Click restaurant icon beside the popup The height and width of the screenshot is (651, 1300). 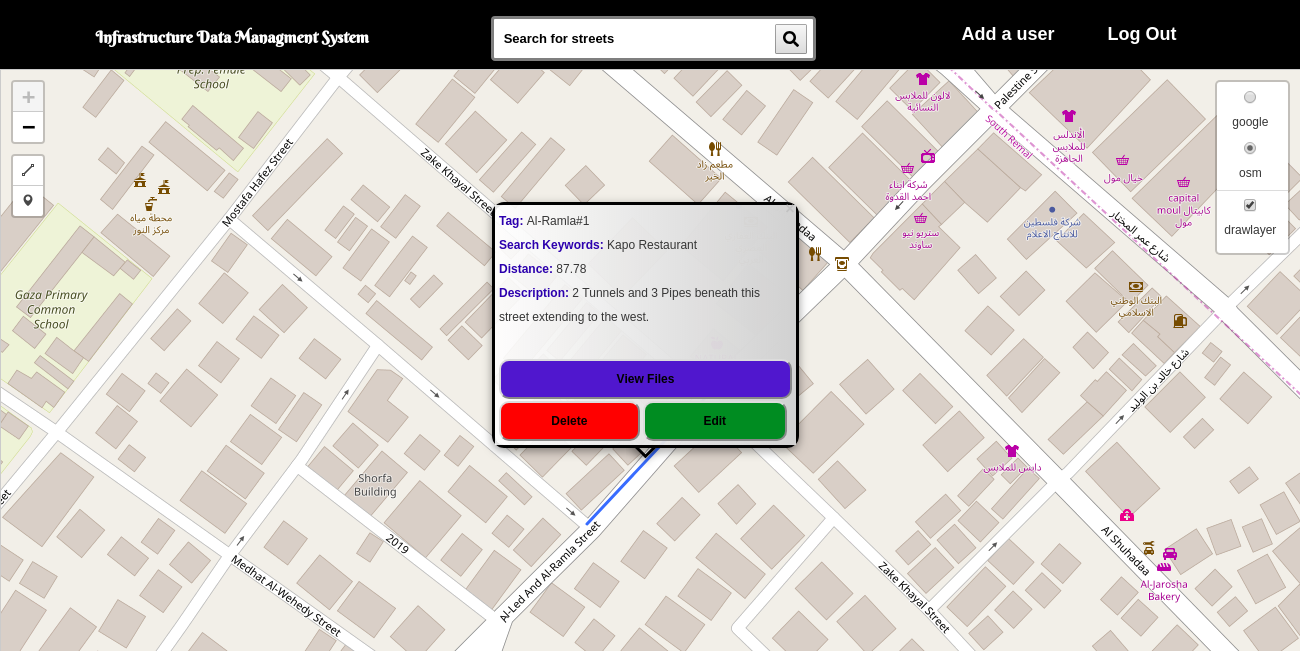[815, 254]
